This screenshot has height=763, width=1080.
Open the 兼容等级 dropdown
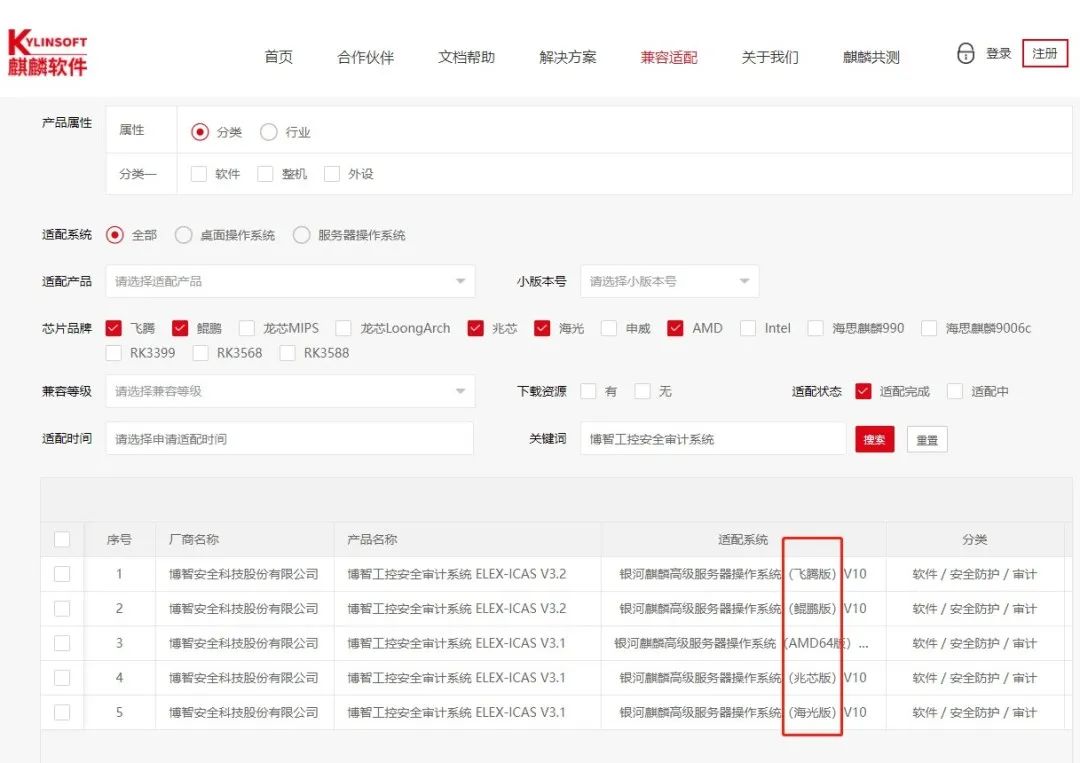coord(291,392)
